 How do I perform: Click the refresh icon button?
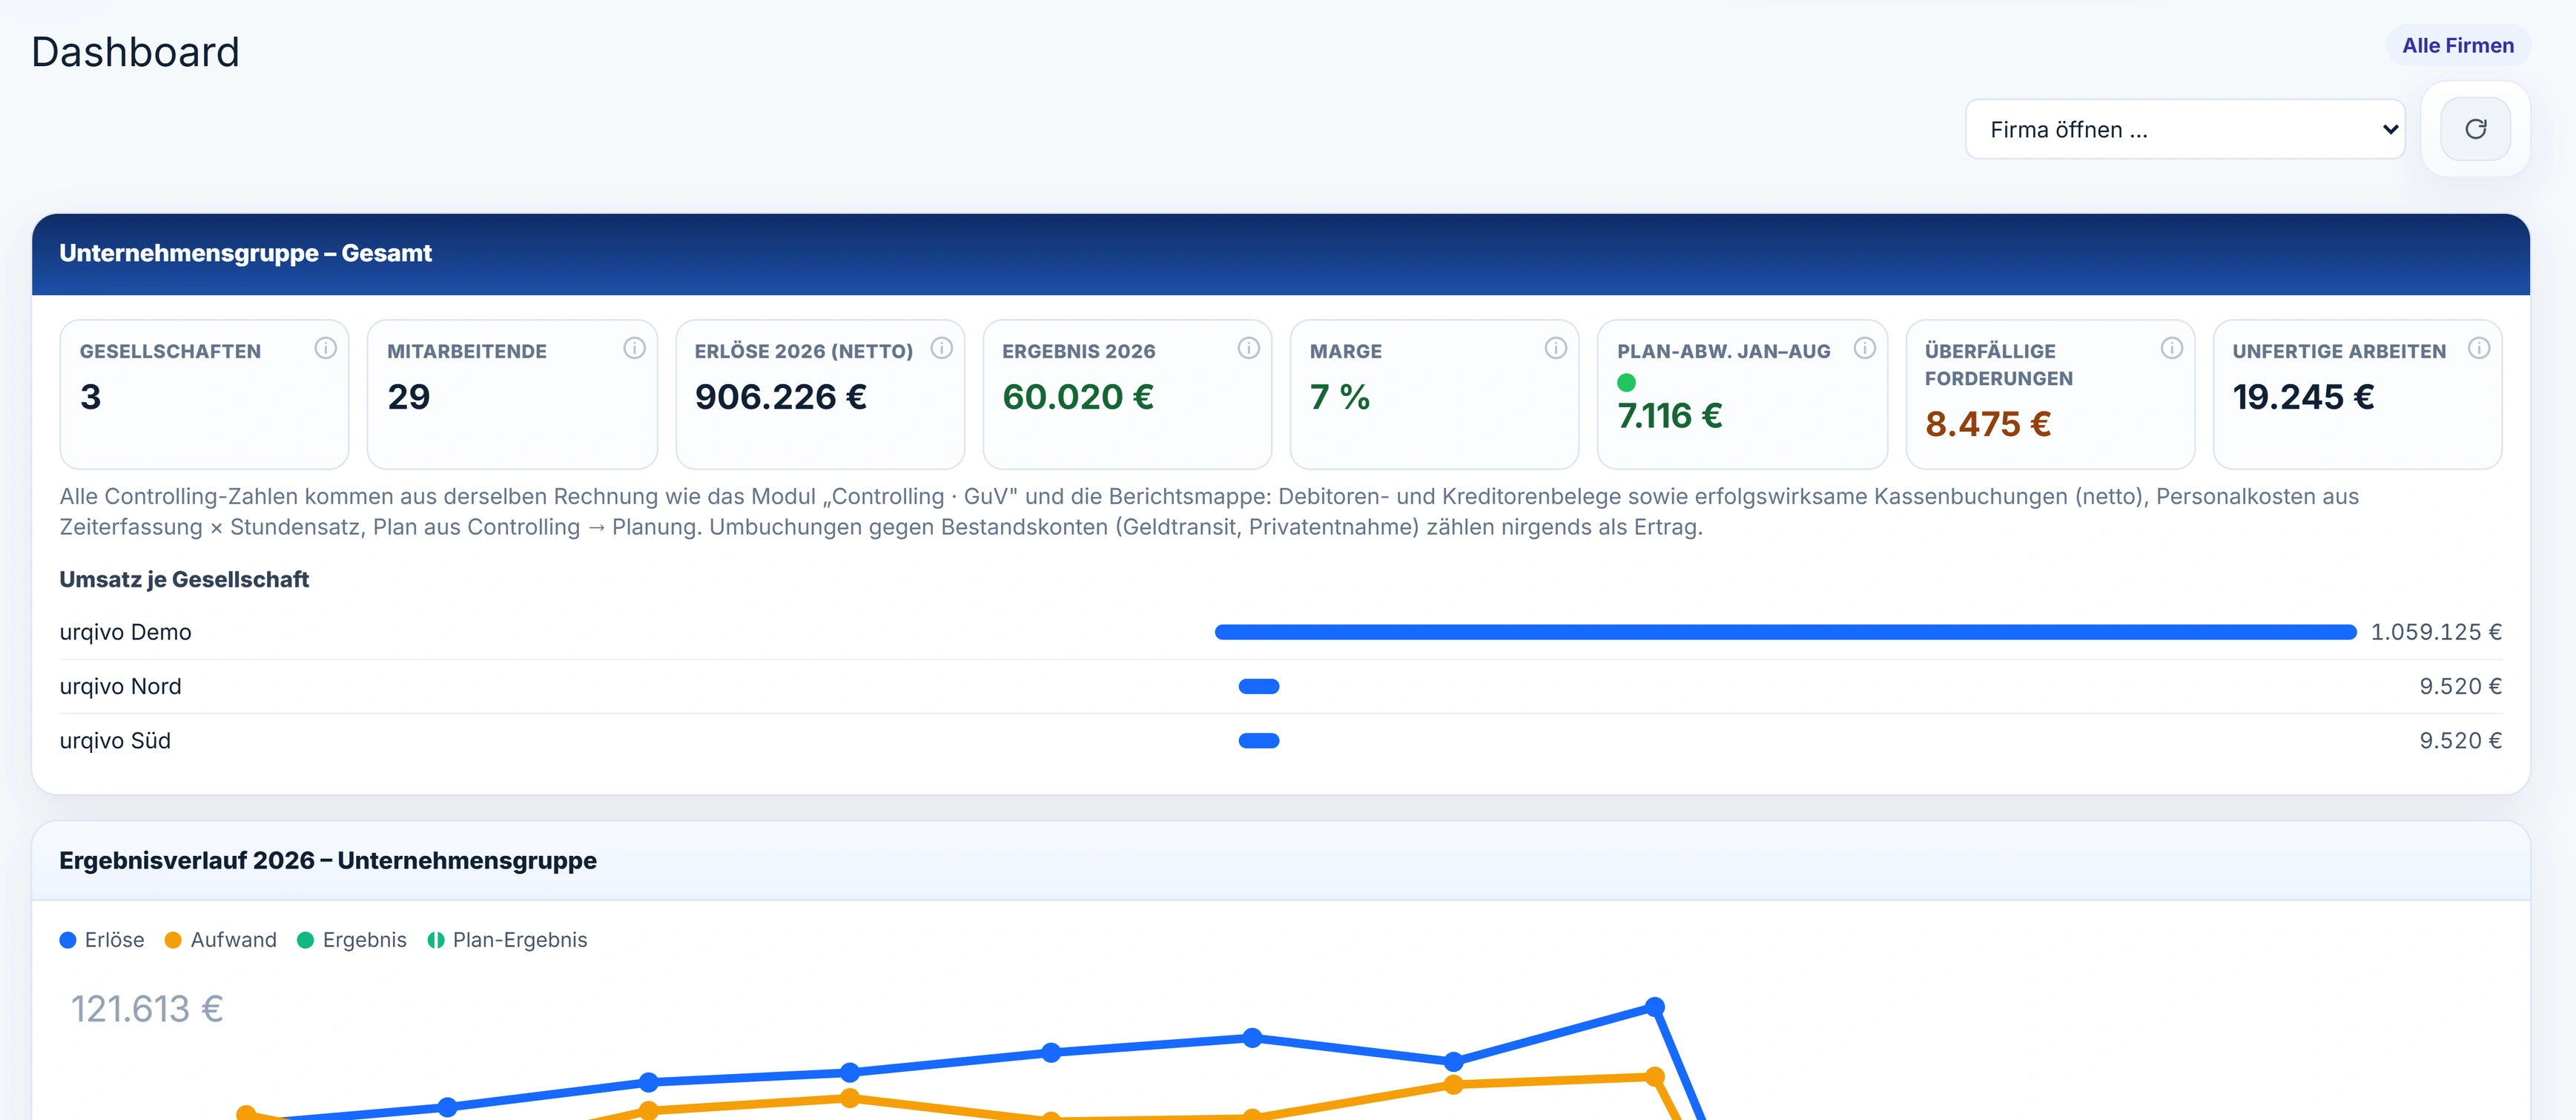[2475, 129]
